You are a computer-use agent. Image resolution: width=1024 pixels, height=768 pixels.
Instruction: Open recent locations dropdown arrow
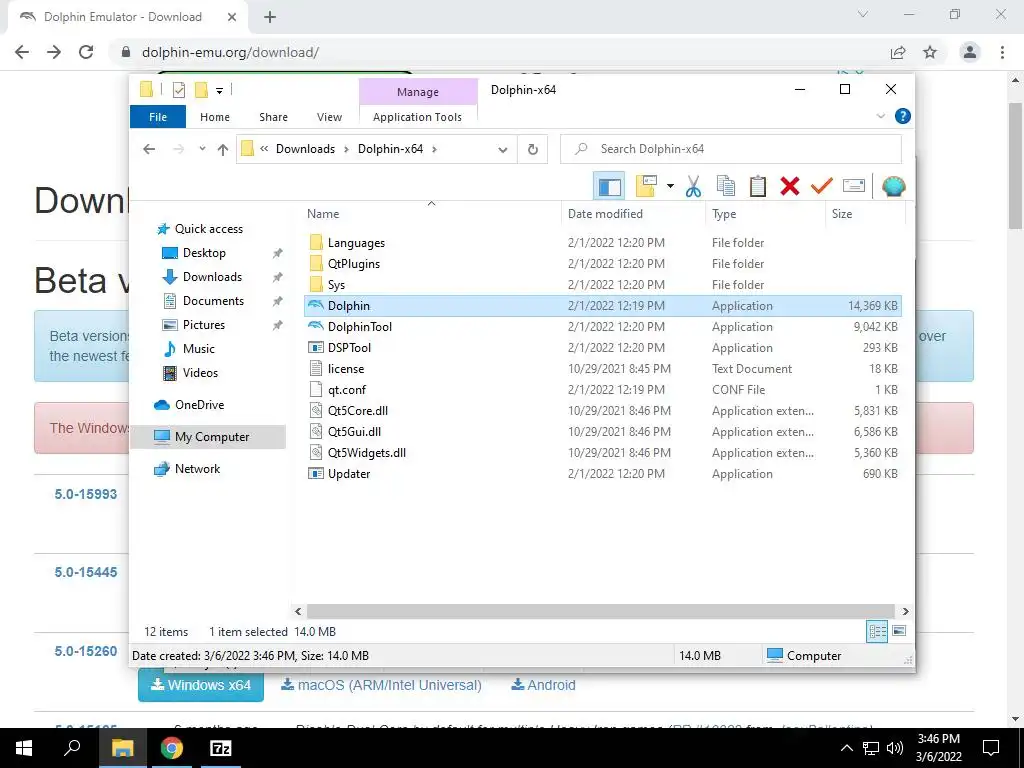(x=202, y=149)
